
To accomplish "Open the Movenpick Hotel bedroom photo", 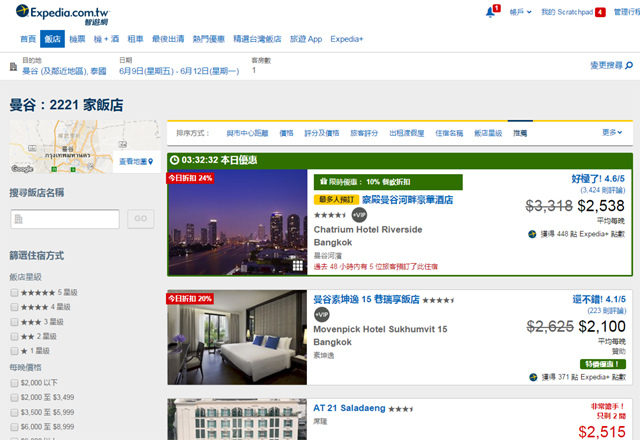I will click(x=237, y=337).
